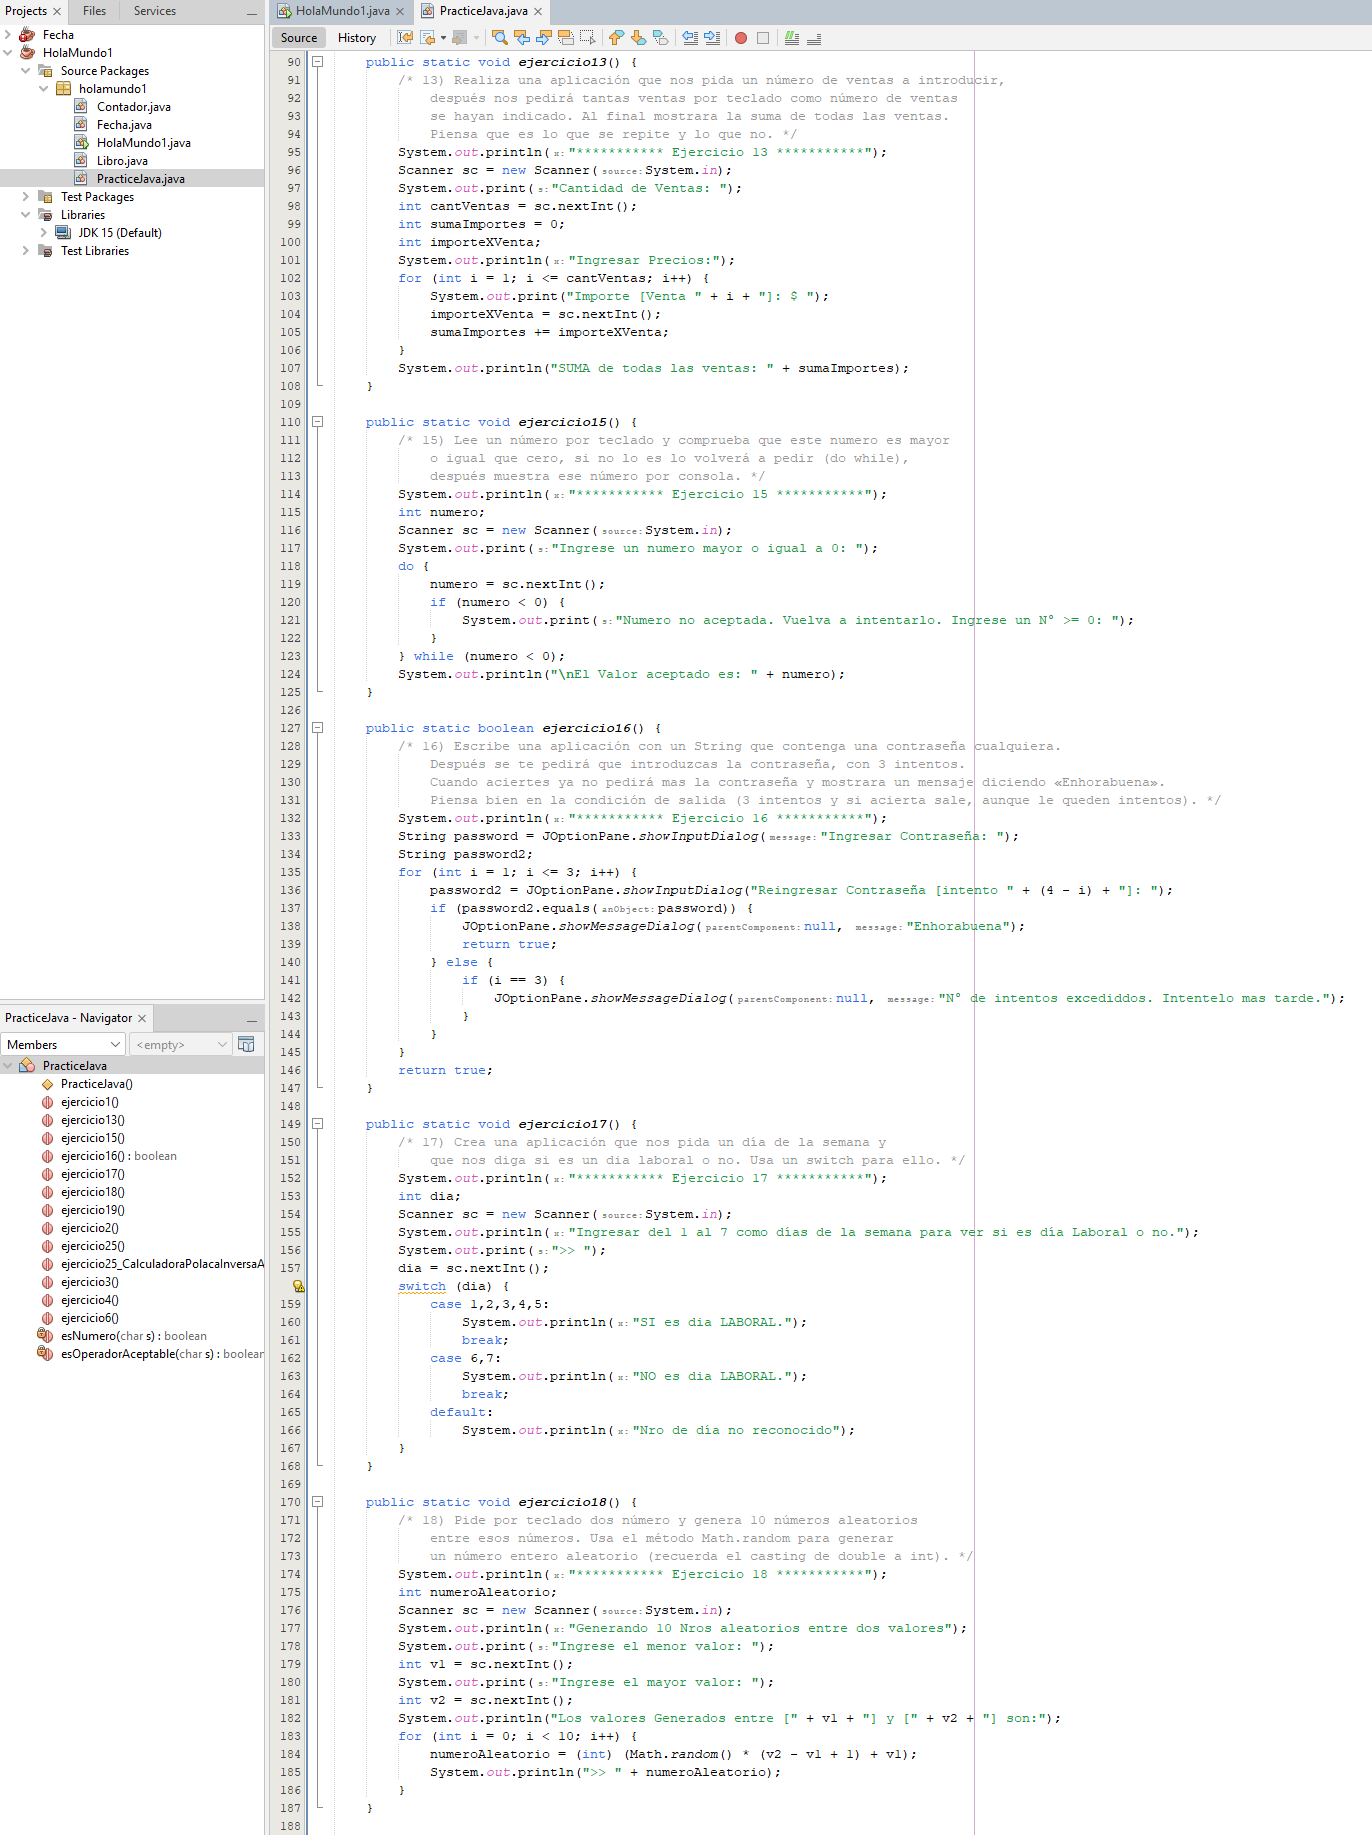
Task: Open the Services tab
Action: coord(155,11)
